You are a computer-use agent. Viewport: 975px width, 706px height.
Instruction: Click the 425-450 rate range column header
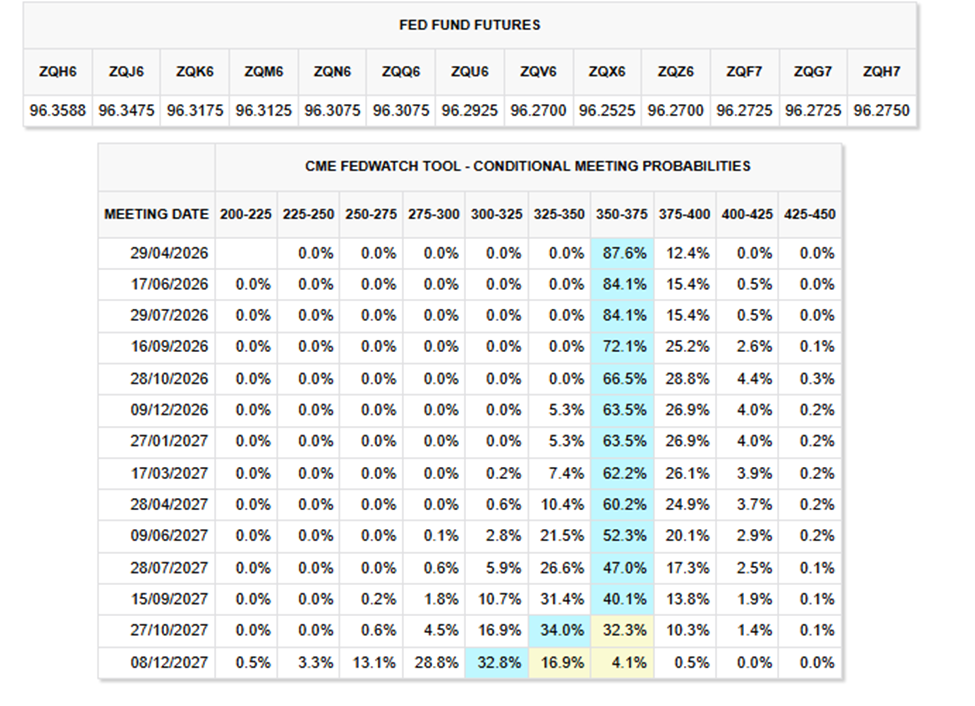pos(809,214)
